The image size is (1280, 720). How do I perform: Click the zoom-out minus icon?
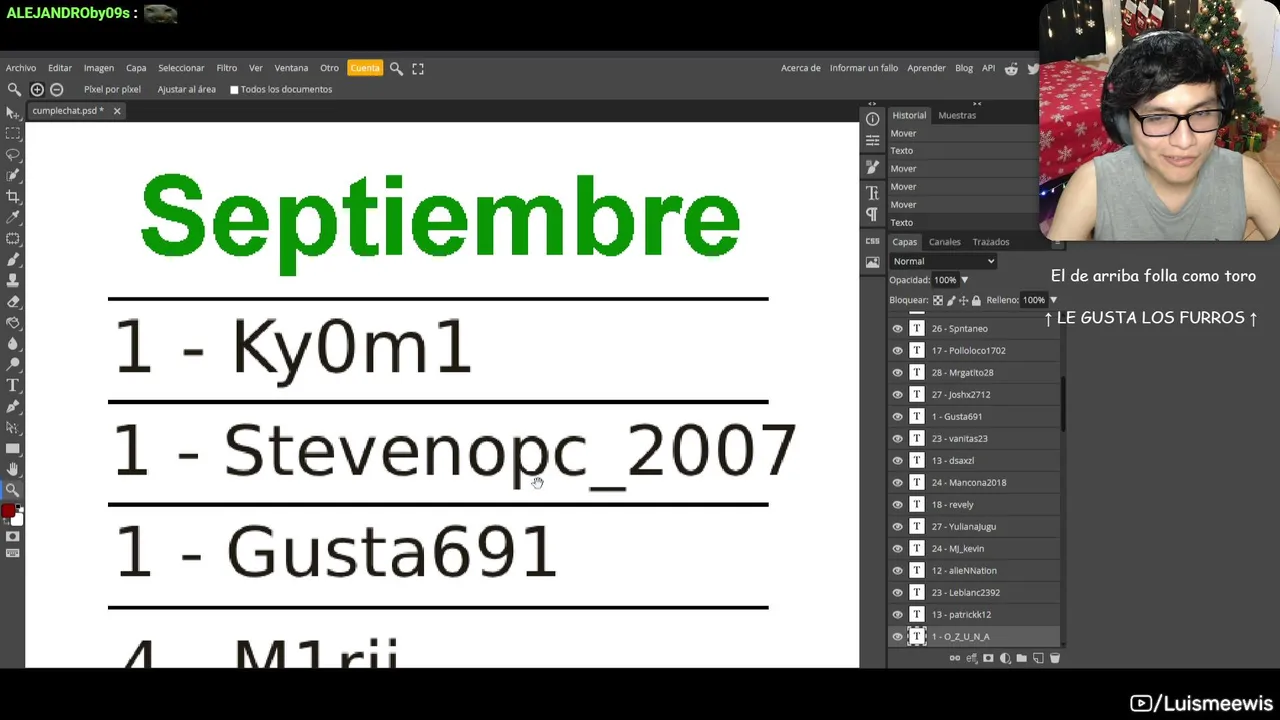56,89
